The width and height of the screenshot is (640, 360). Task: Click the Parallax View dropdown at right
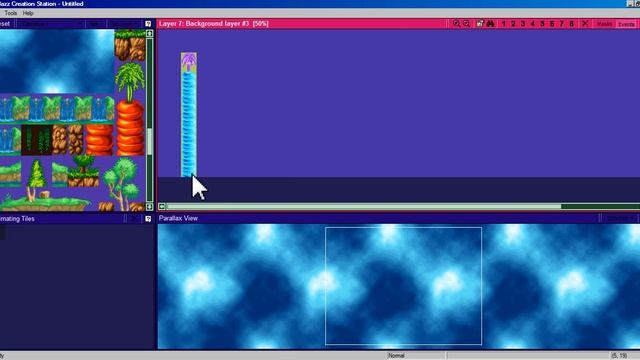[x=620, y=219]
